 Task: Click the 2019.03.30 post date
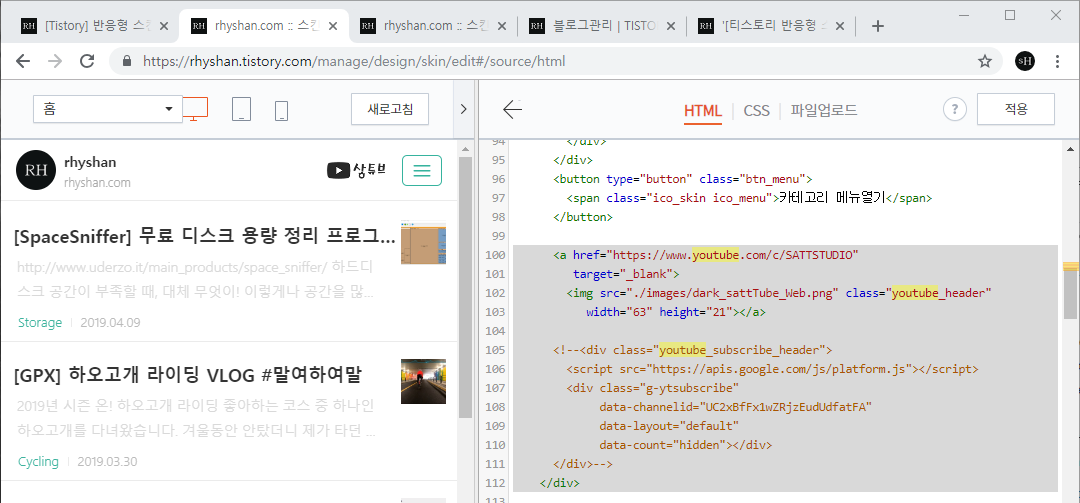point(107,462)
